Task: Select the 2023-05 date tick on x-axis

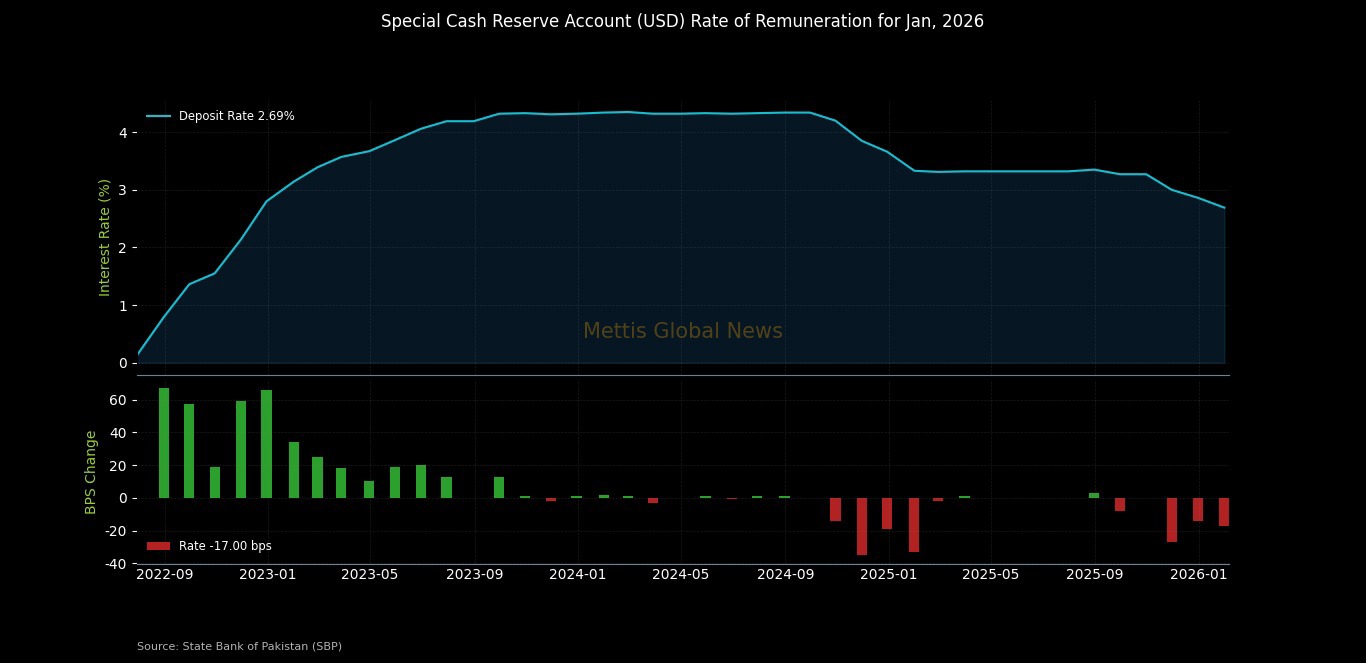Action: [x=371, y=574]
